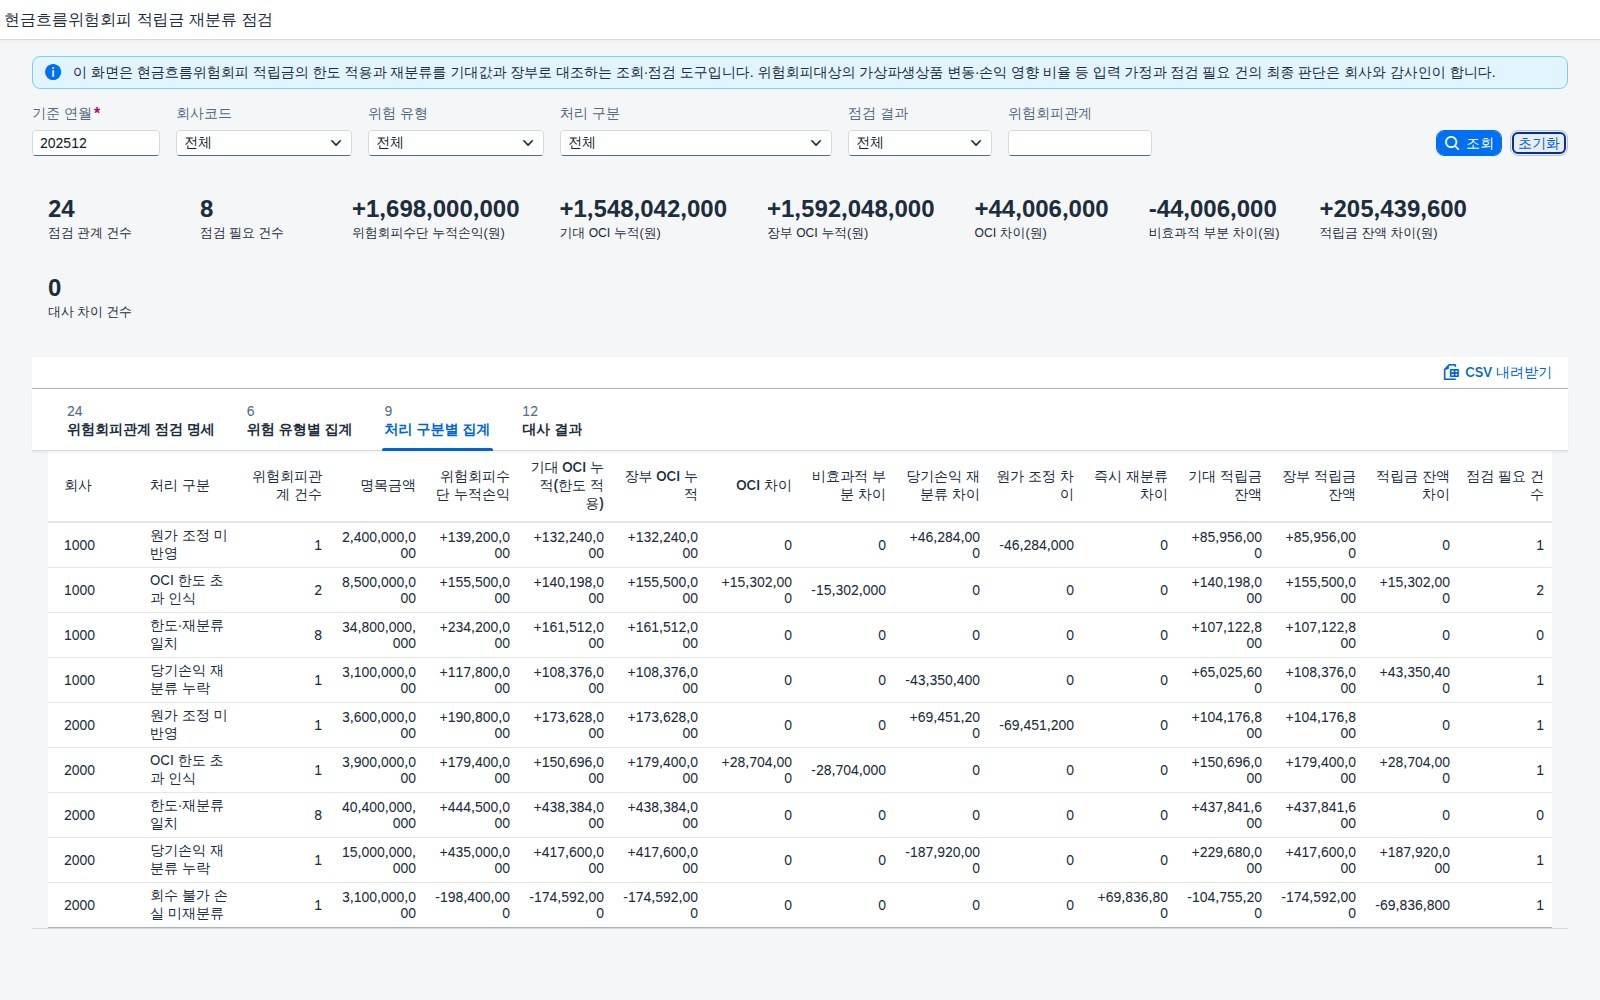The width and height of the screenshot is (1600, 1000).
Task: Click the 조회 search button
Action: (1468, 143)
